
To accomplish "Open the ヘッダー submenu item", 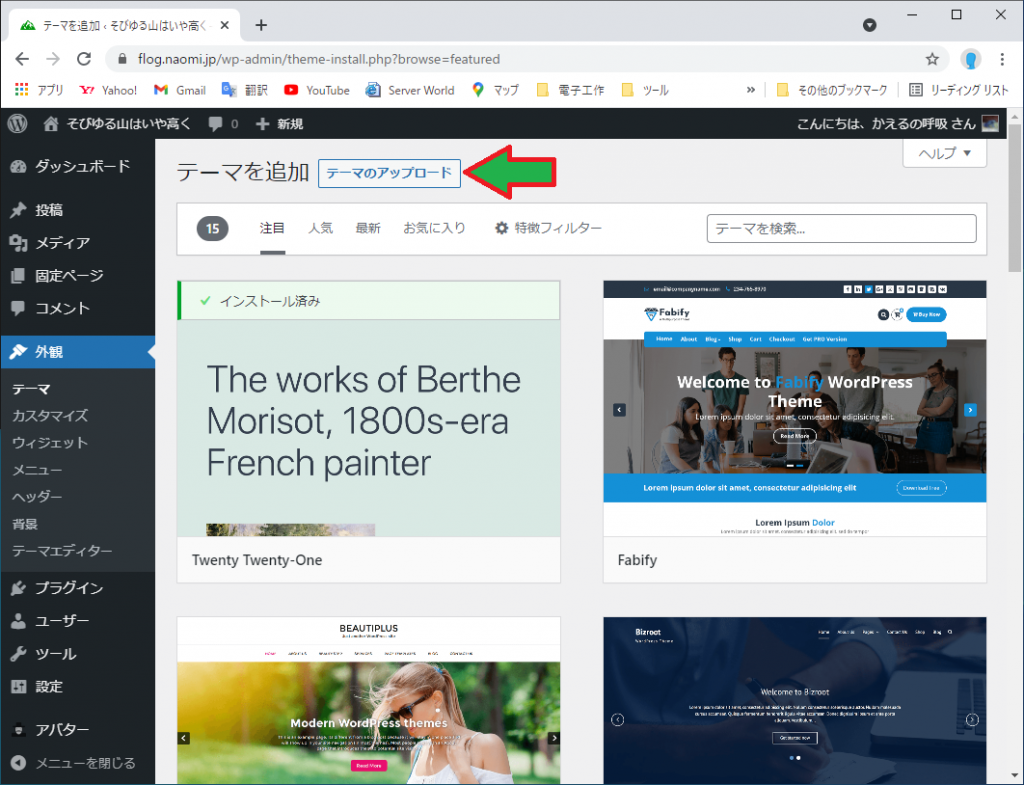I will click(37, 497).
